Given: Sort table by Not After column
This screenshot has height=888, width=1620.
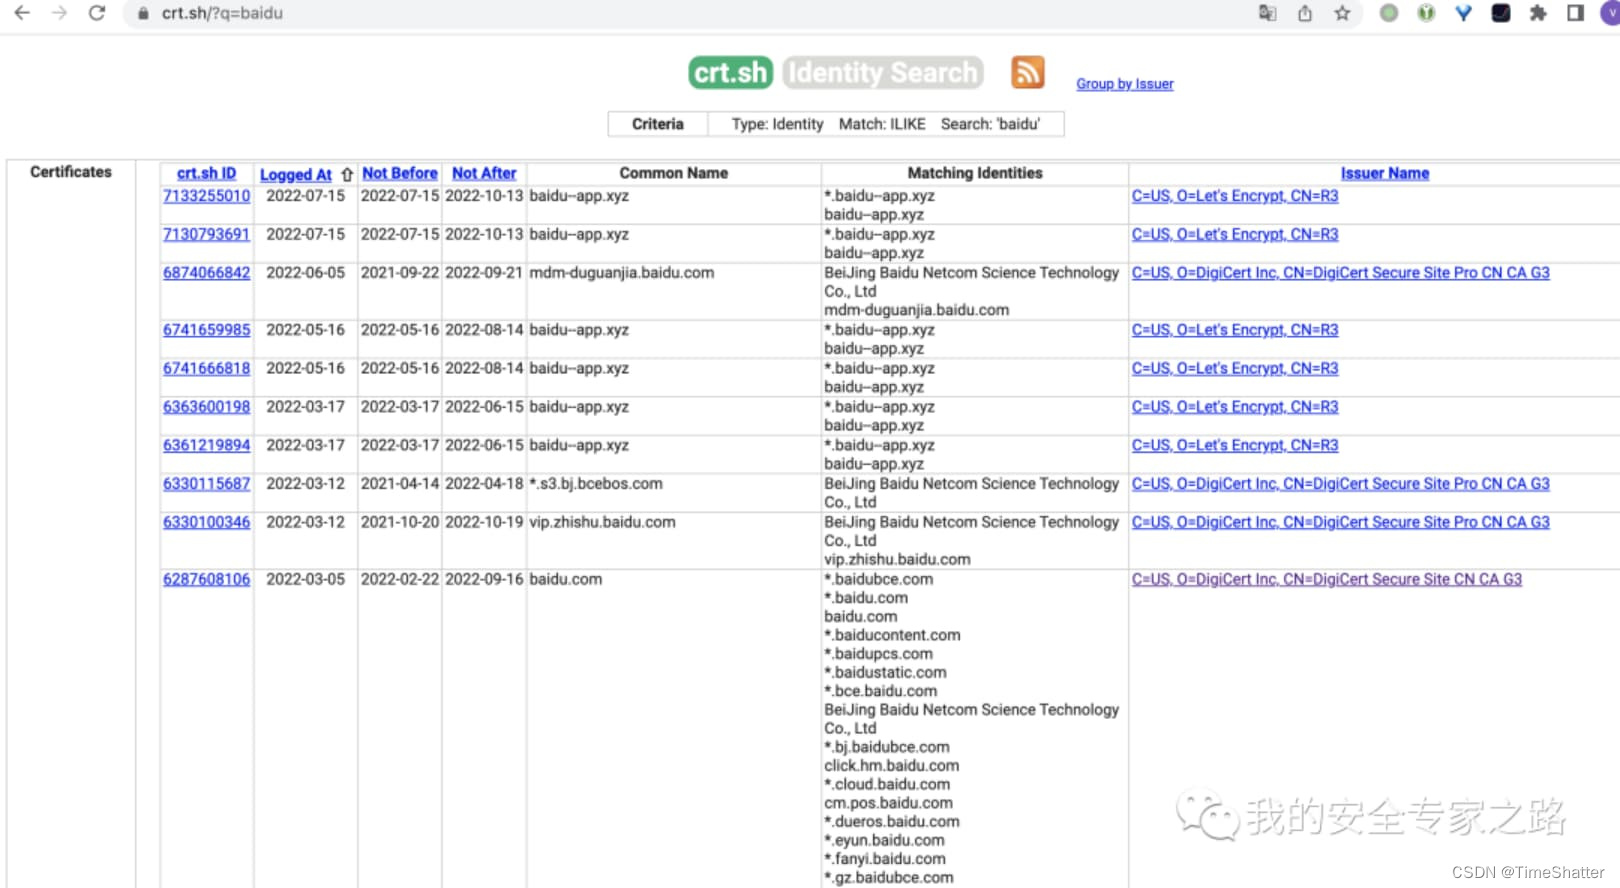Looking at the screenshot, I should click(484, 173).
